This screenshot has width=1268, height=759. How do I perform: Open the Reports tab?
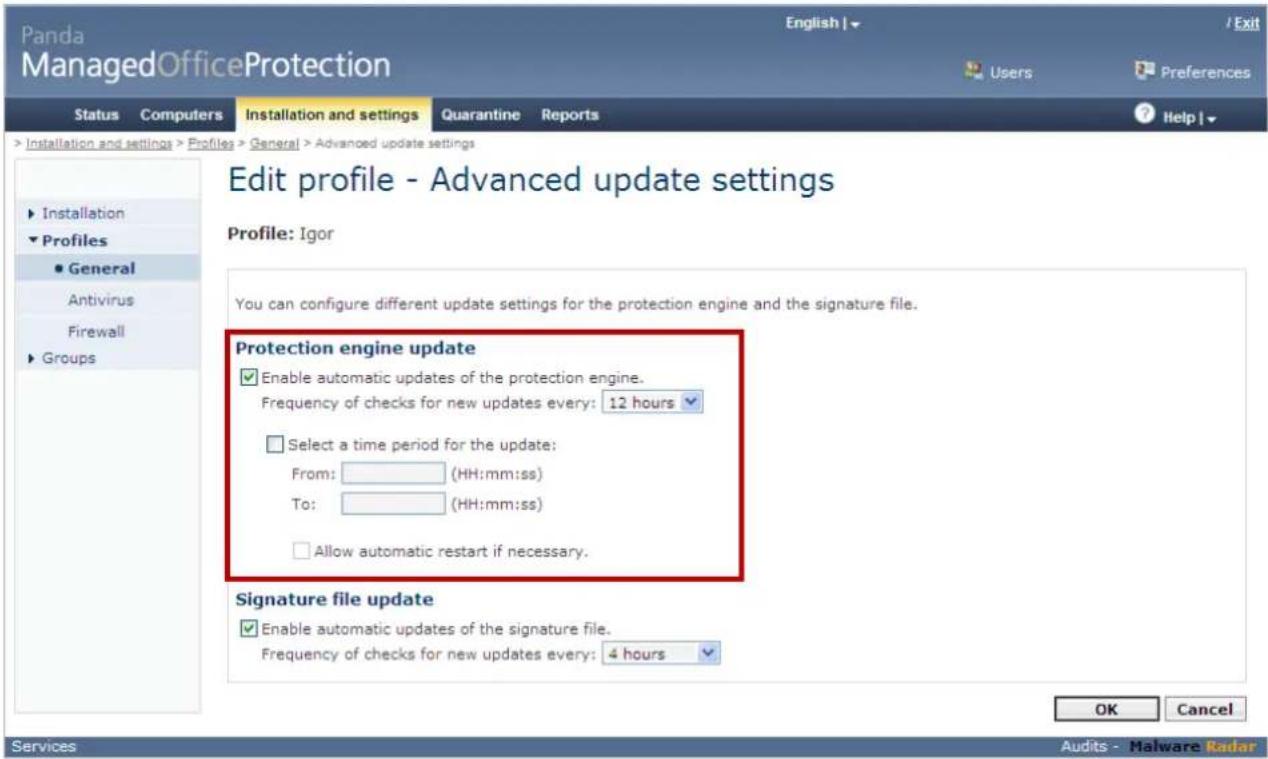click(x=569, y=115)
